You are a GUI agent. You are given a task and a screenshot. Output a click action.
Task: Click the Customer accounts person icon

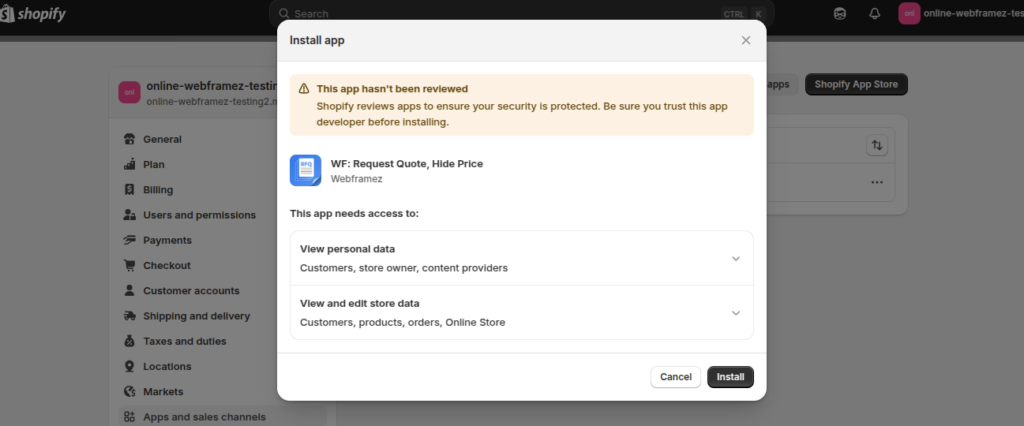129,291
